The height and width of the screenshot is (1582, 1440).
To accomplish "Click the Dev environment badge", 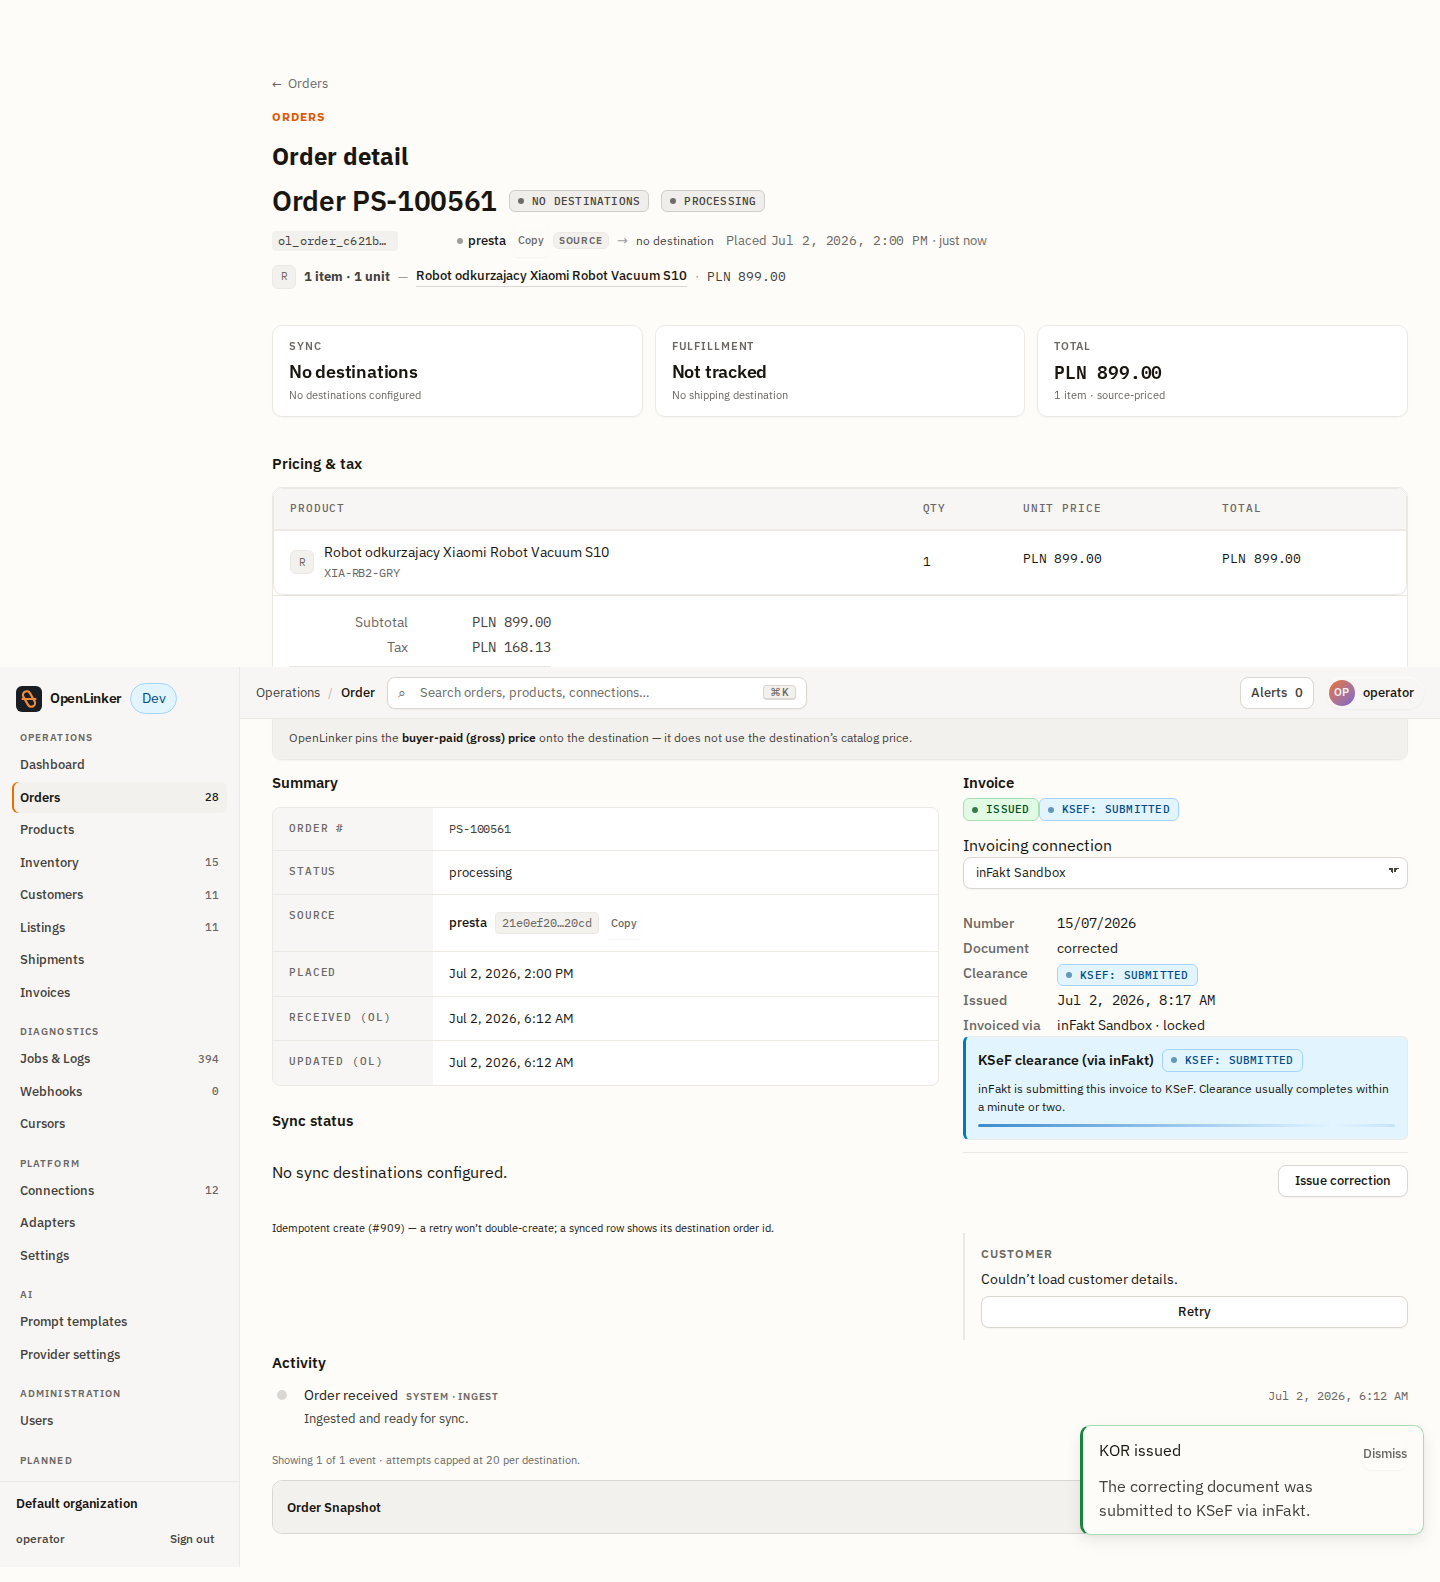I will 153,699.
